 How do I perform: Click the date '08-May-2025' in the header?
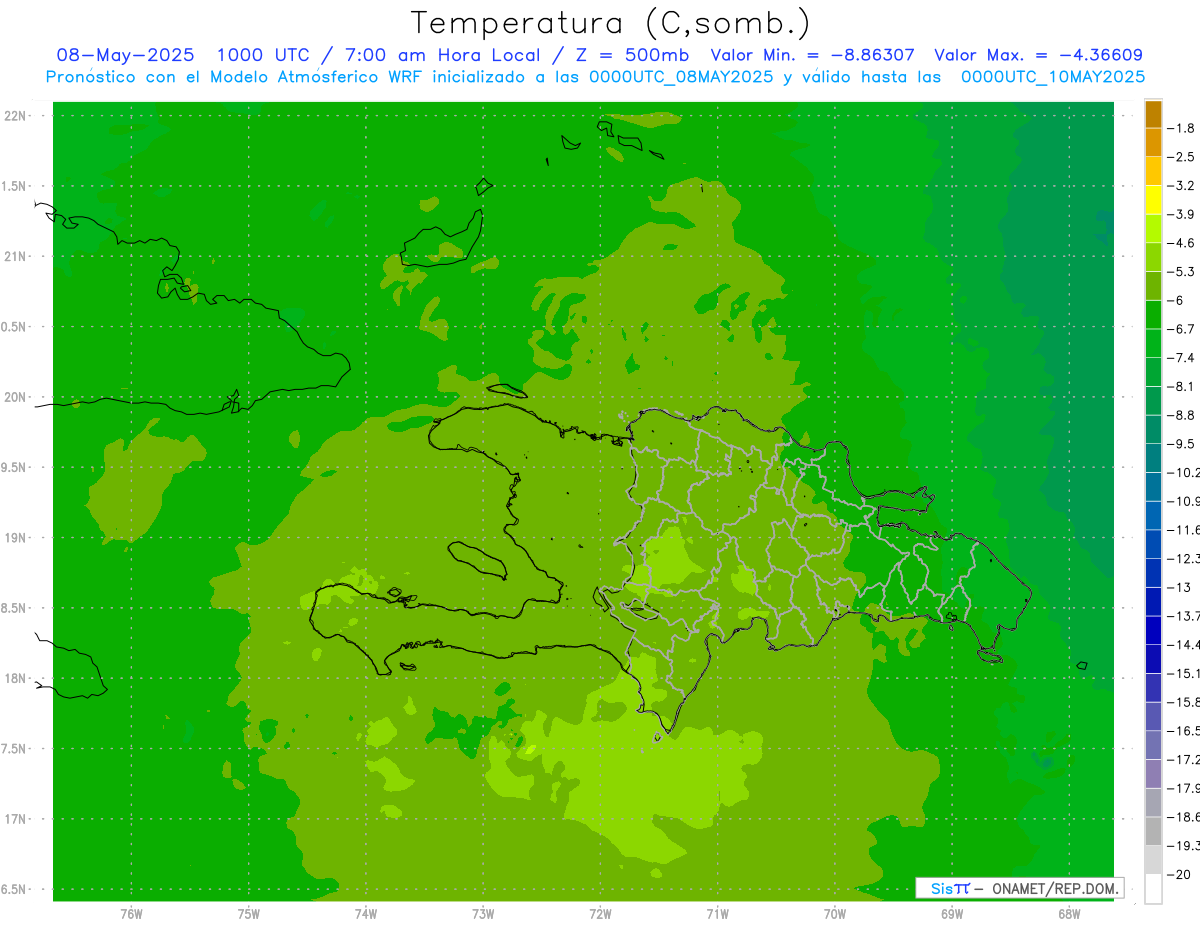click(126, 55)
